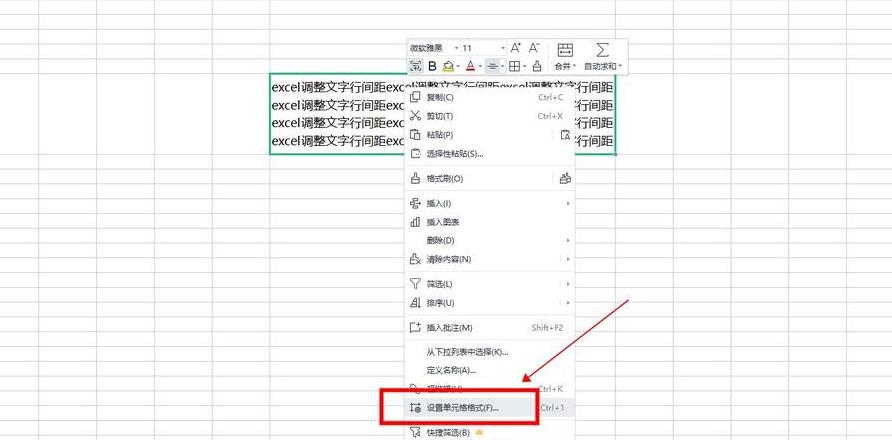Open the 自动求和 dropdown
Viewport: 892px width, 440px height.
pos(603,67)
